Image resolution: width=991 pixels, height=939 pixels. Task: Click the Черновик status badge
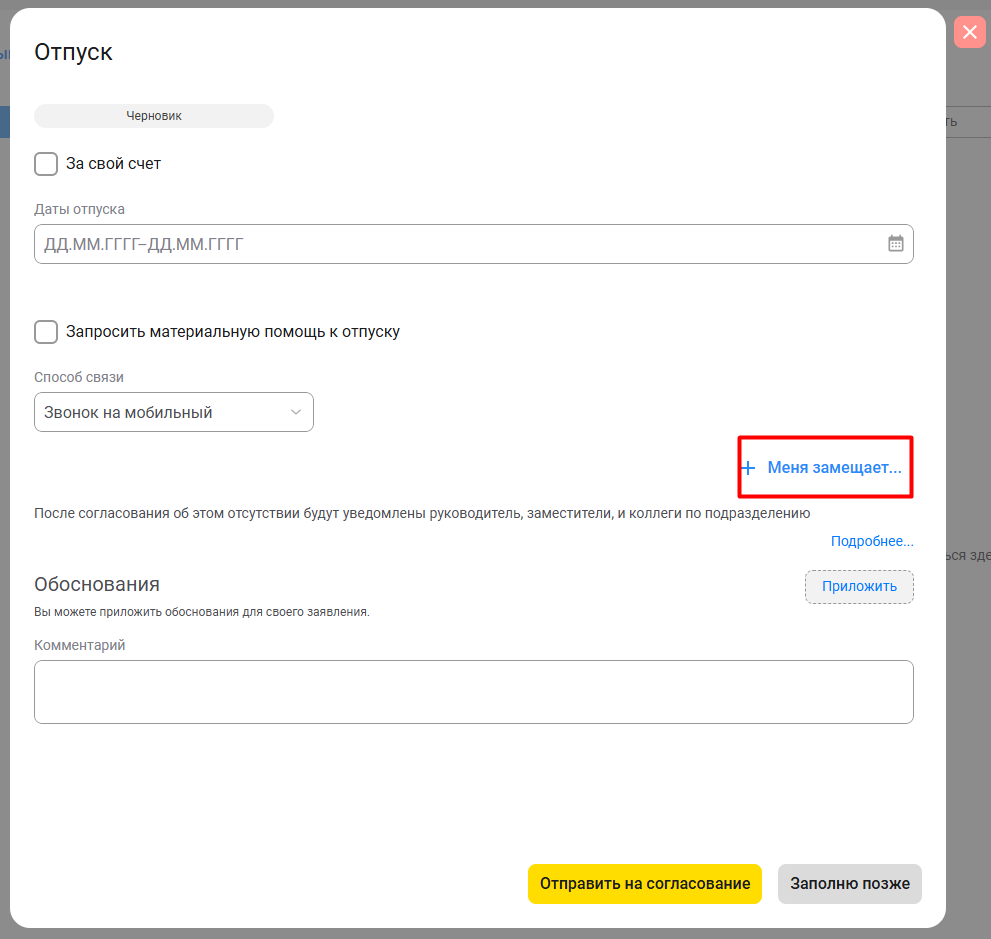click(154, 116)
